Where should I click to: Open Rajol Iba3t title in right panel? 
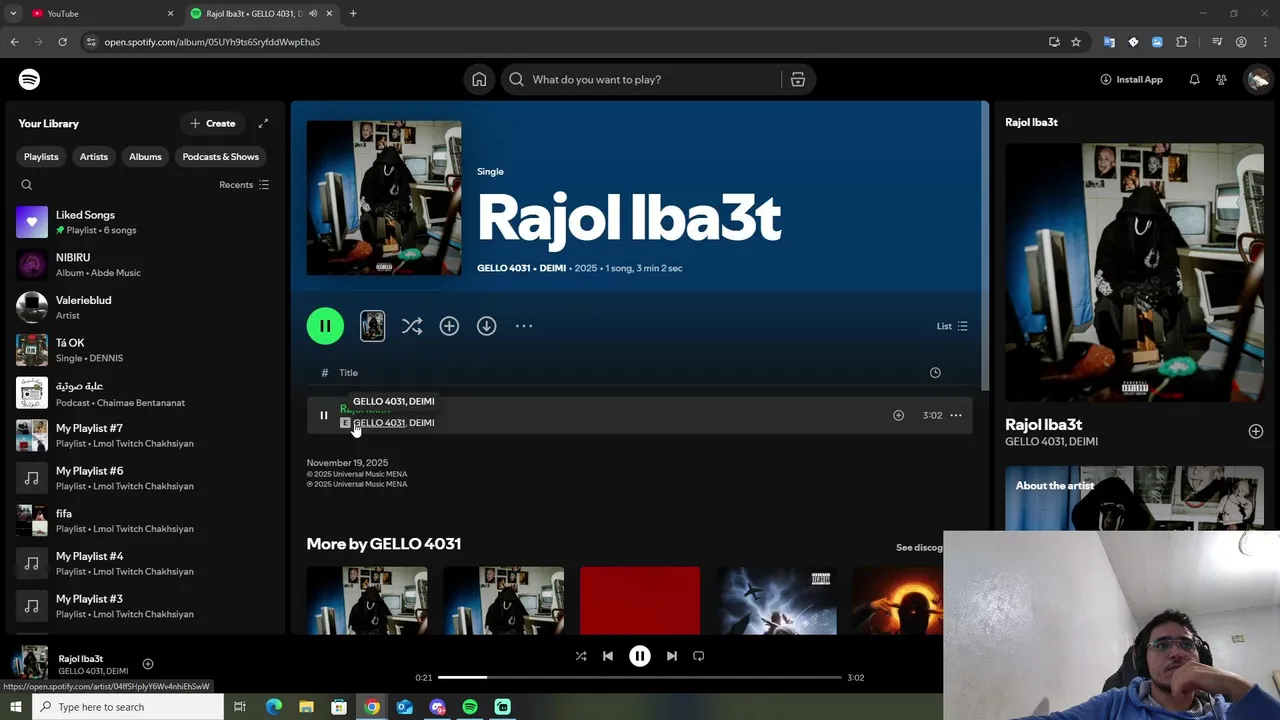pos(1043,424)
